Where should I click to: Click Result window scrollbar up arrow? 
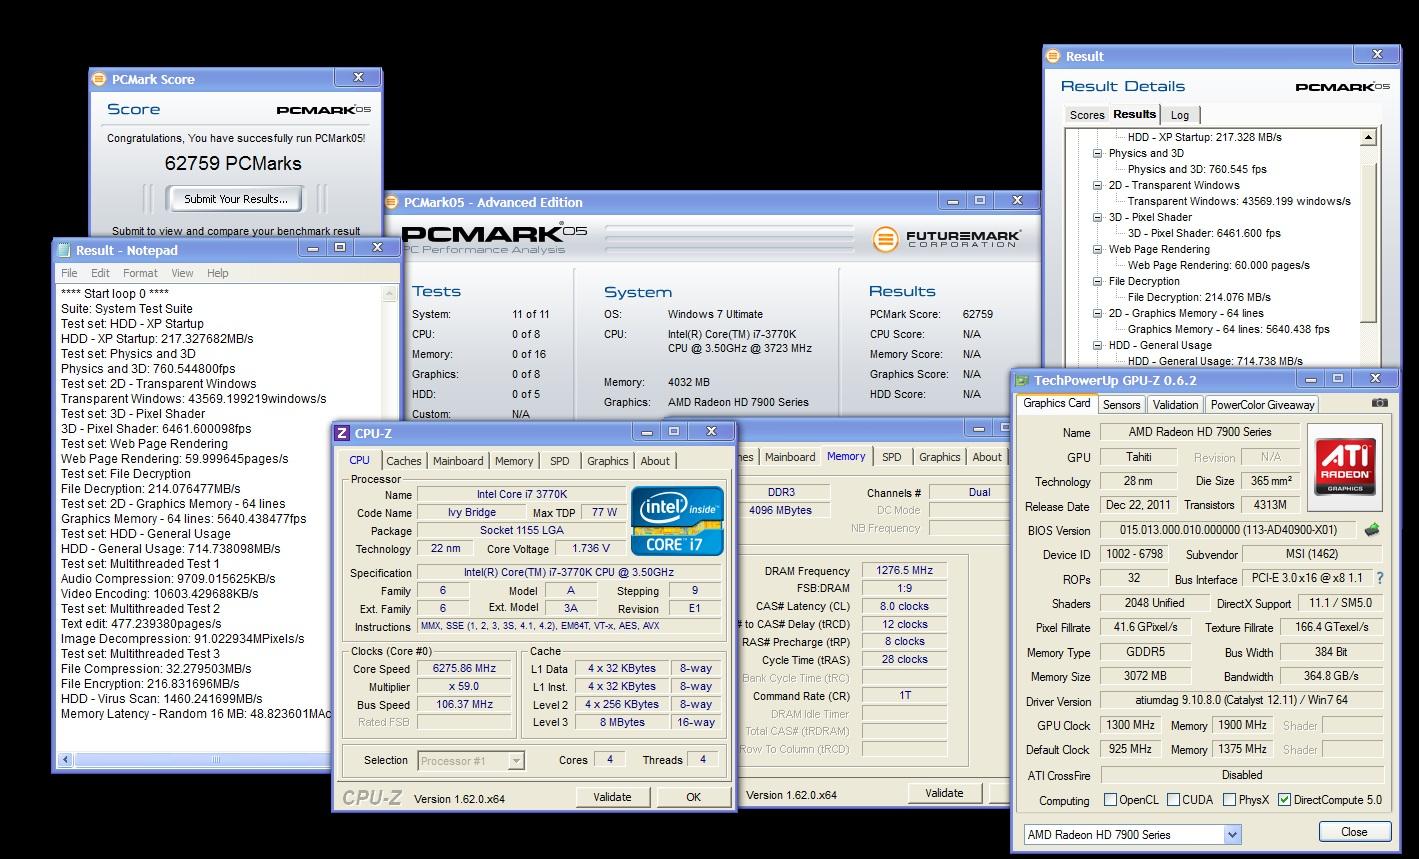(1369, 137)
